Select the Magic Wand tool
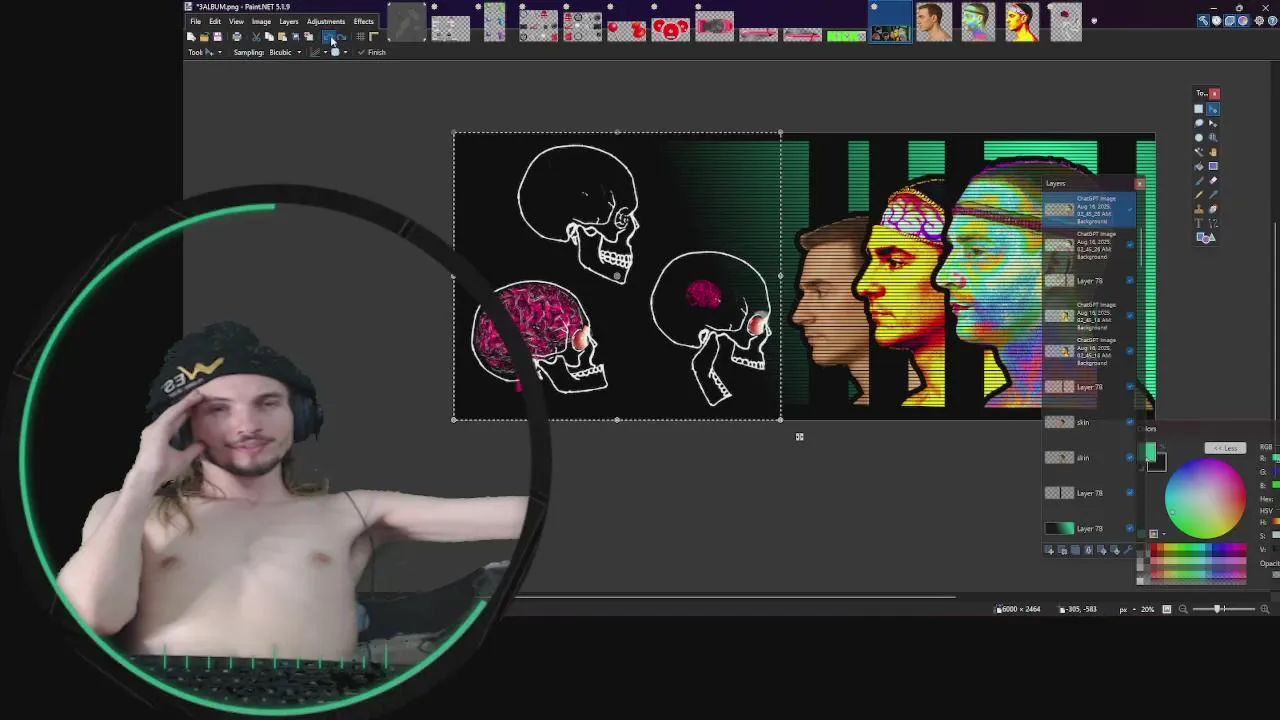The height and width of the screenshot is (720, 1280). click(1199, 152)
